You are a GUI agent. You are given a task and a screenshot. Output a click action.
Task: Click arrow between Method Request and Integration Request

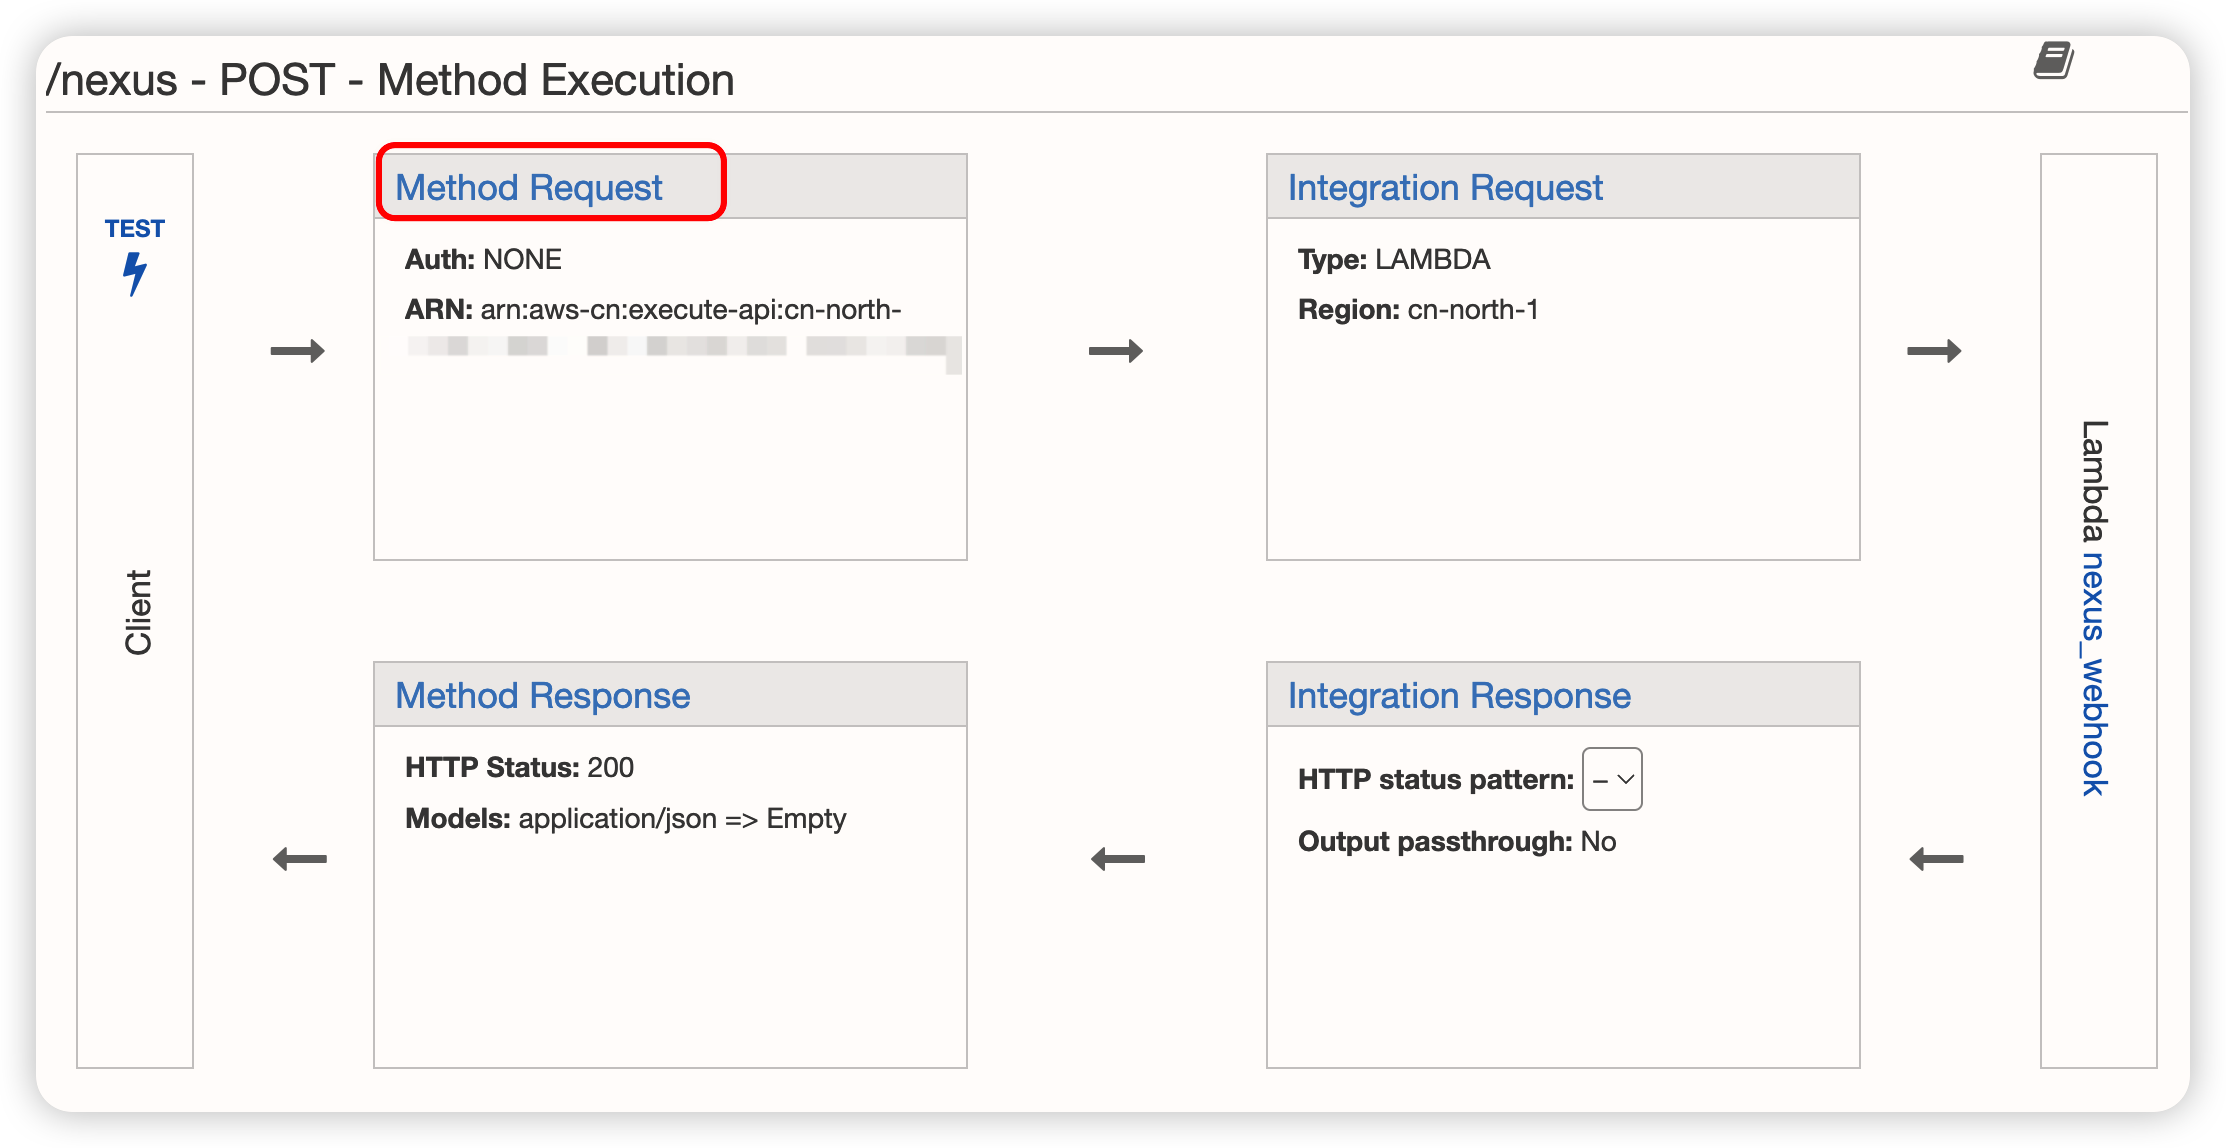1116,351
